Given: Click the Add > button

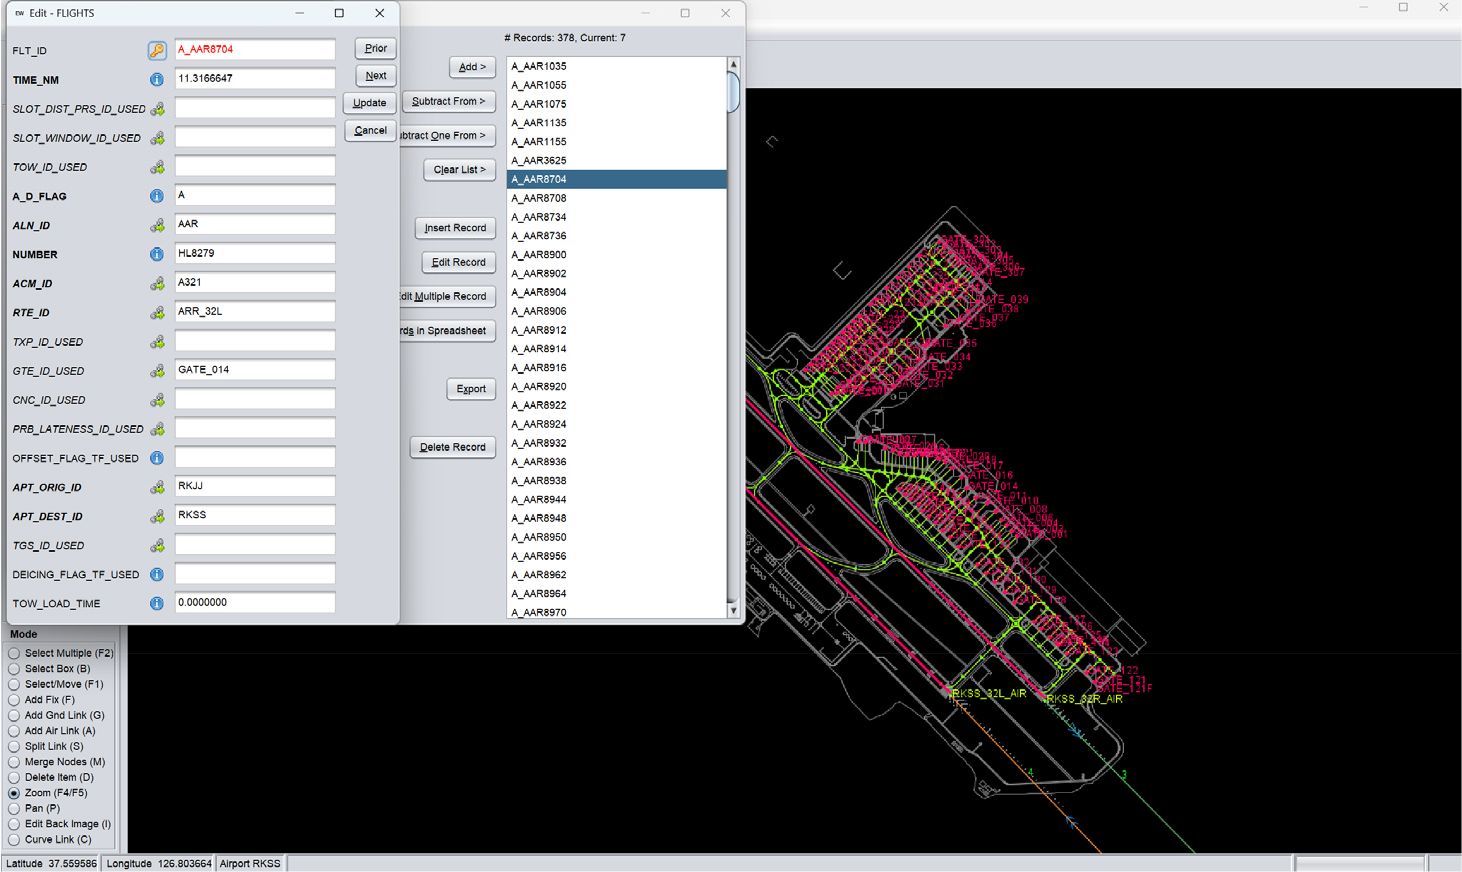Looking at the screenshot, I should click(x=472, y=67).
